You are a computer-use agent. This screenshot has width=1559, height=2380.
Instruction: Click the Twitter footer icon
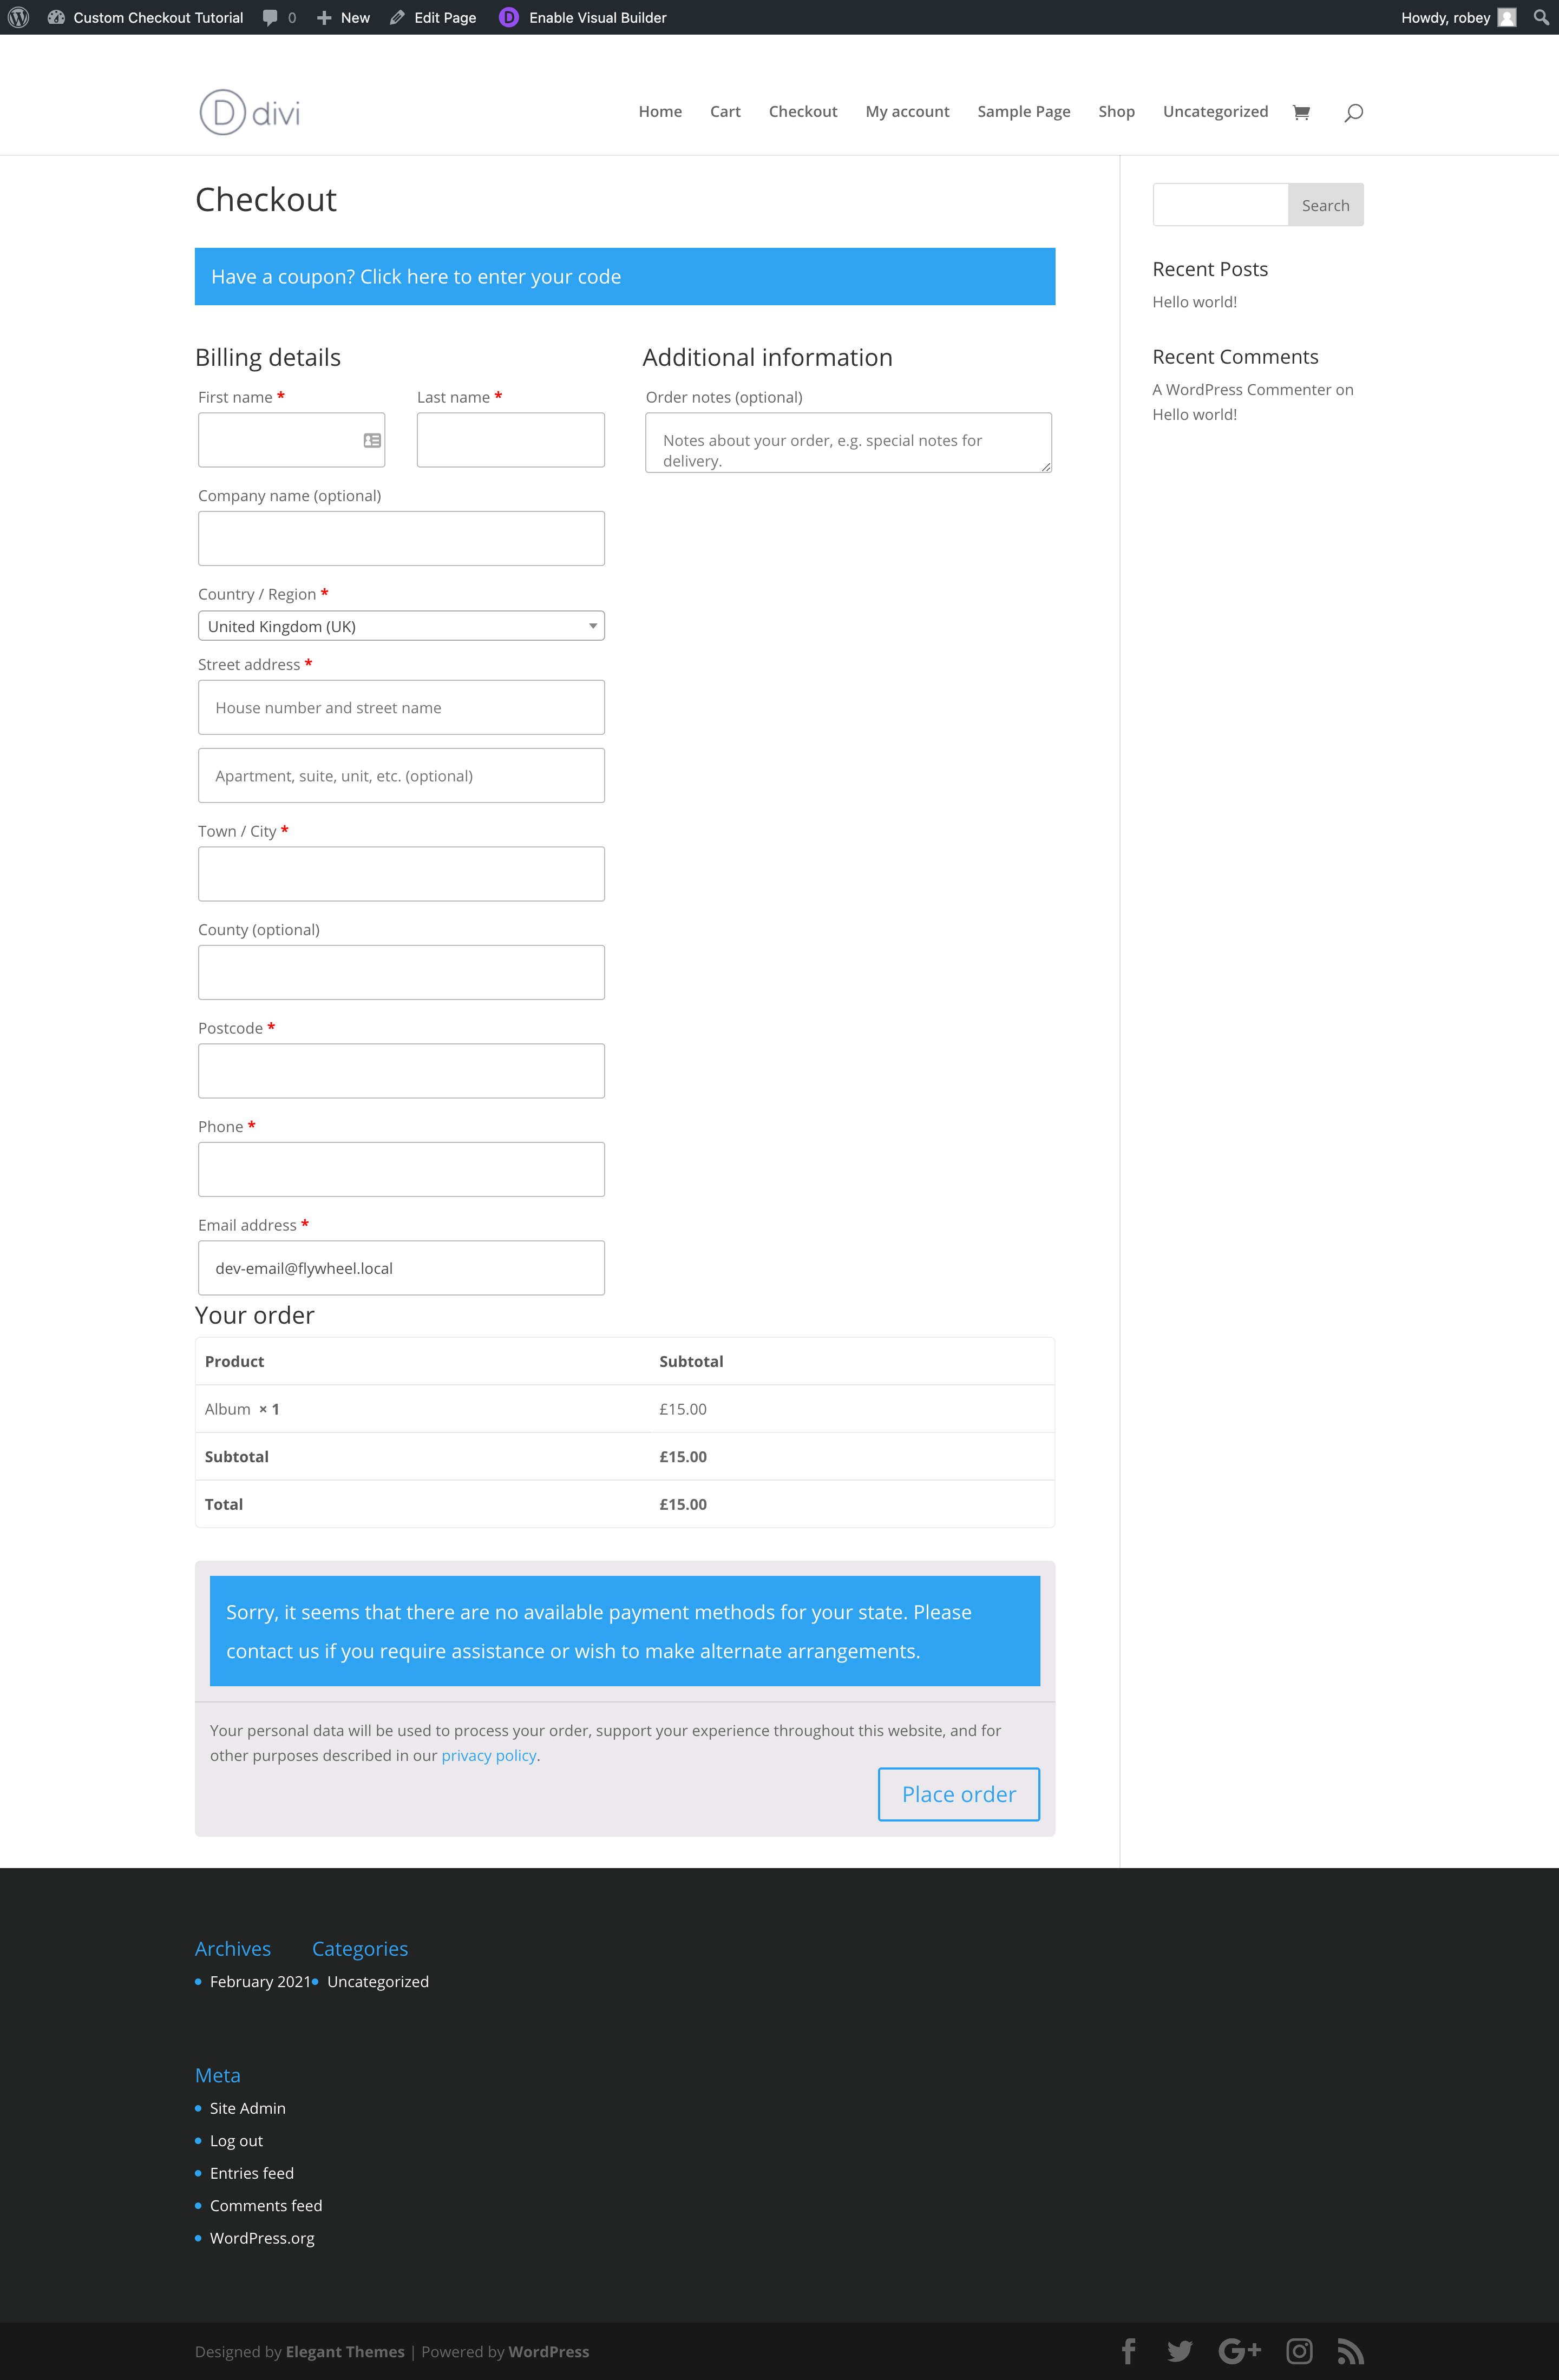tap(1180, 2352)
